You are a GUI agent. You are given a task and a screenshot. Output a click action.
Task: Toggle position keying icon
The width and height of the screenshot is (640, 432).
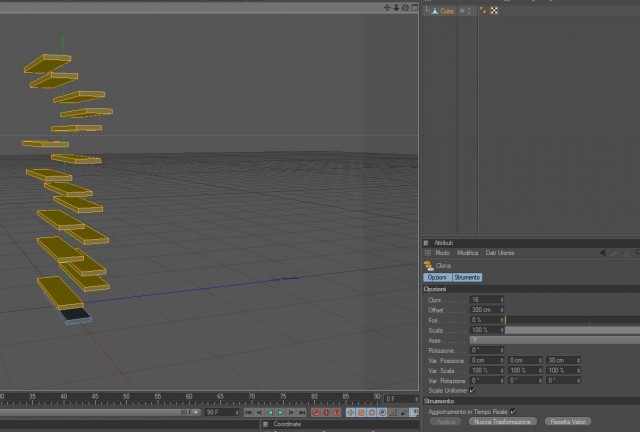click(351, 412)
